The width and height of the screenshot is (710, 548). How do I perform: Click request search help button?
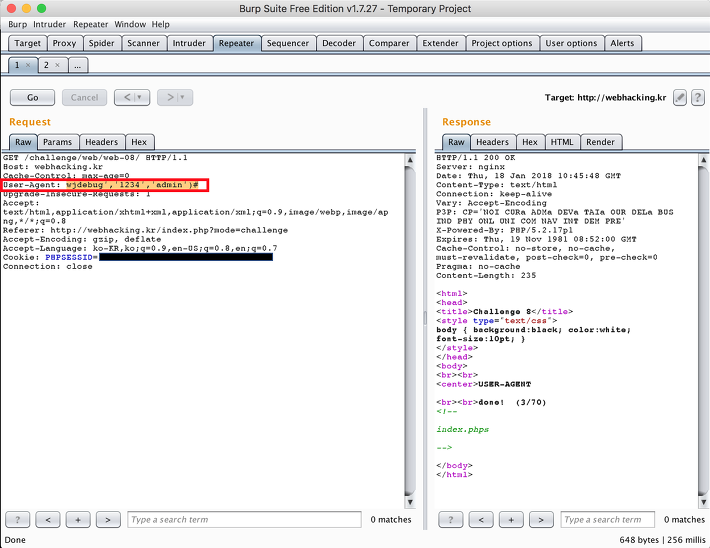pyautogui.click(x=18, y=519)
